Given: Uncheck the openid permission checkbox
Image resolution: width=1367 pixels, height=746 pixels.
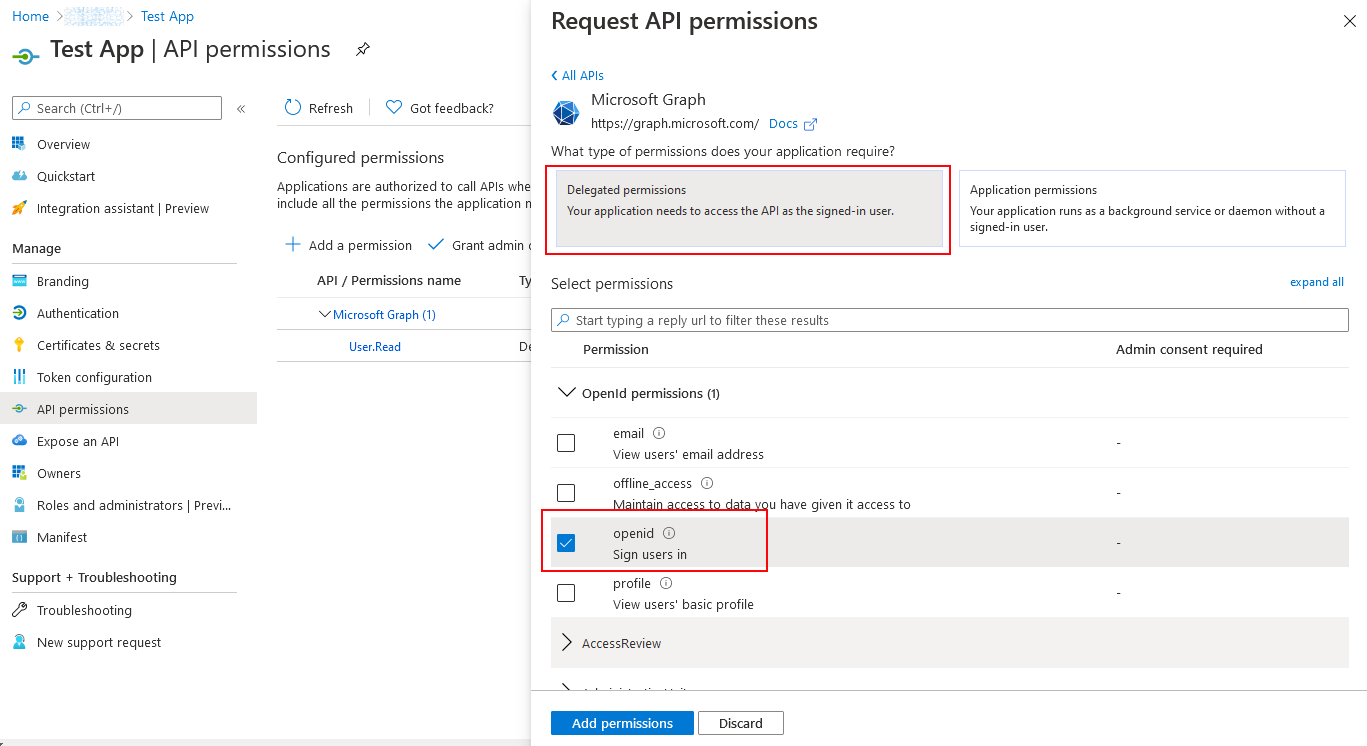Looking at the screenshot, I should [x=566, y=543].
